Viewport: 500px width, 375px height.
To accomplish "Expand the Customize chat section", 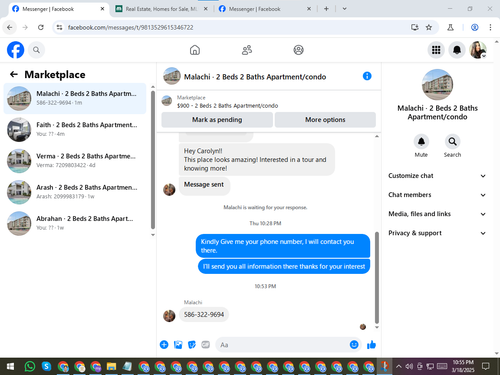I will click(437, 176).
